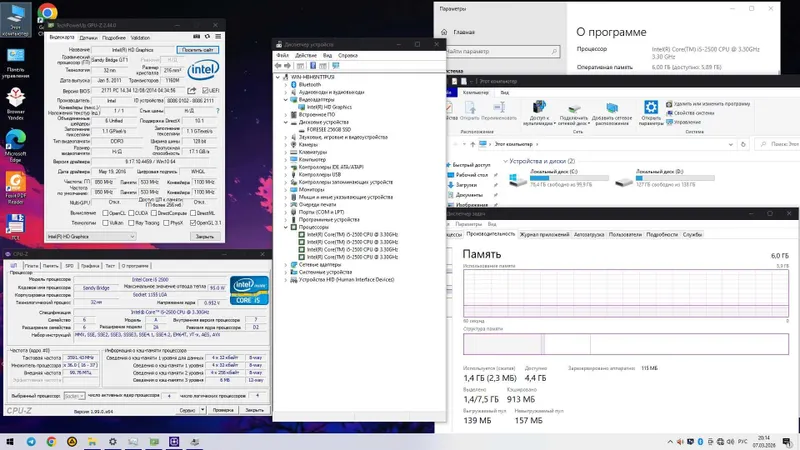Click CPU-Z 'Проверка' button
800x450 pixels.
click(223, 410)
